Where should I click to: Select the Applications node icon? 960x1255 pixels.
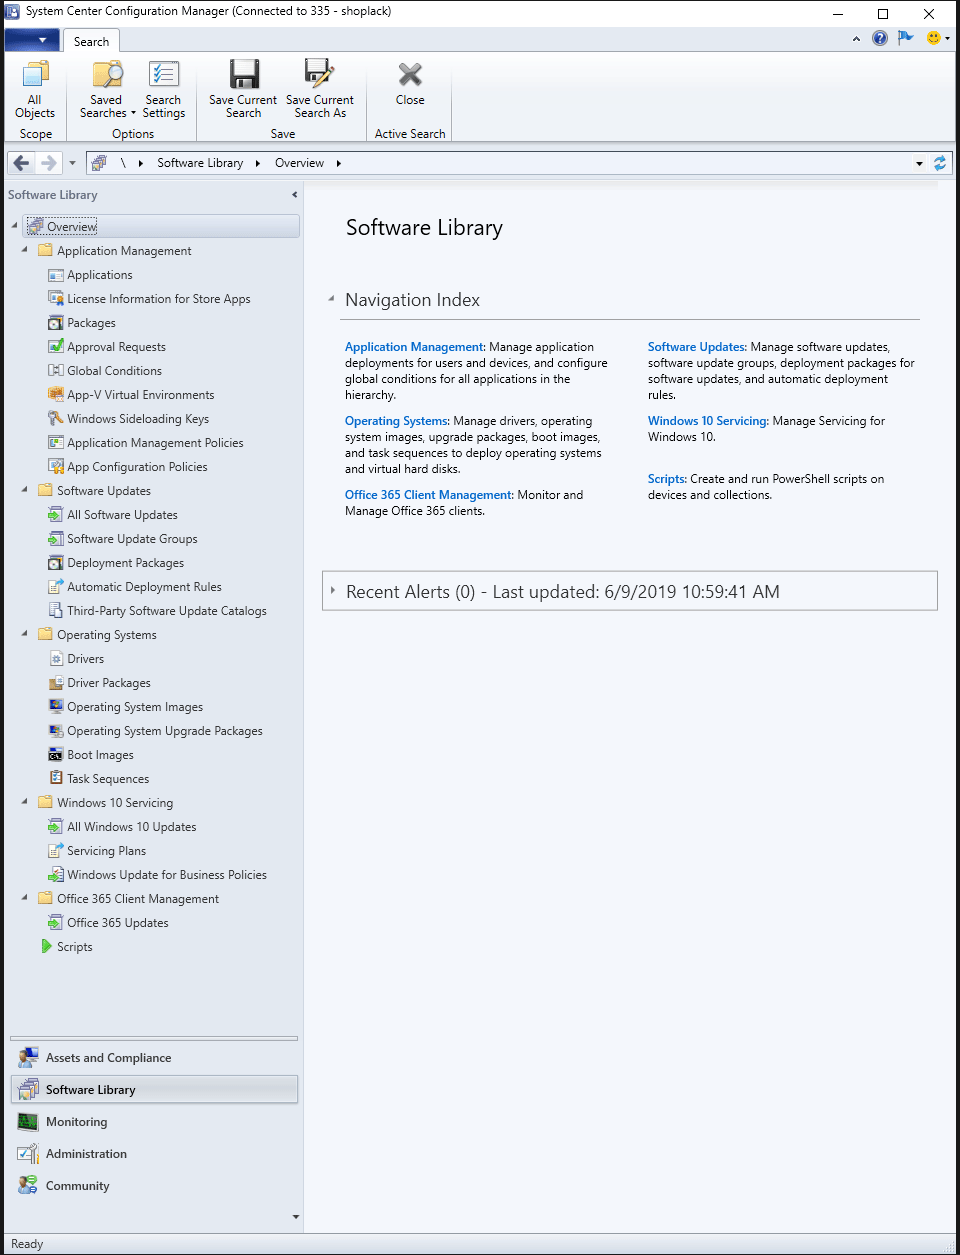[x=56, y=275]
